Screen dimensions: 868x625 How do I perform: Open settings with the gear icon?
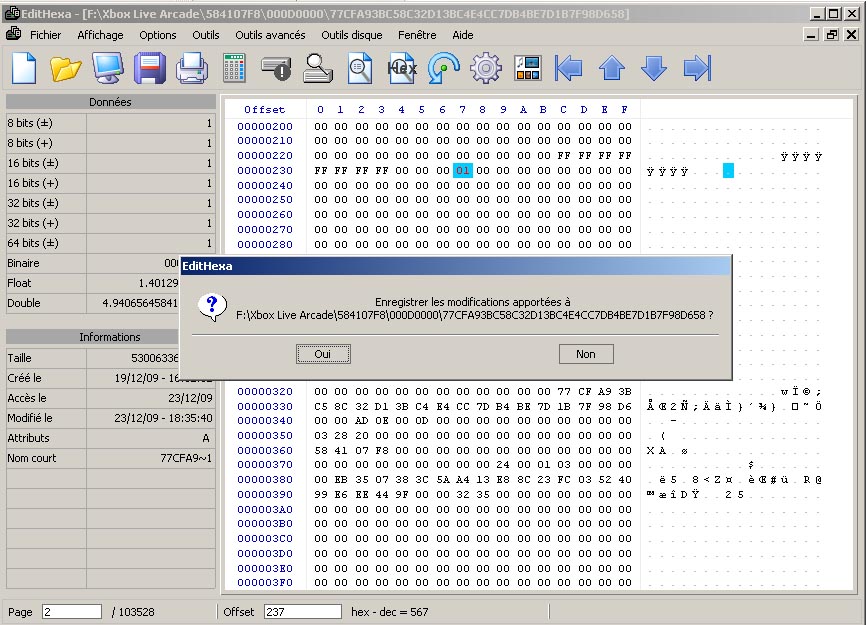(x=485, y=68)
